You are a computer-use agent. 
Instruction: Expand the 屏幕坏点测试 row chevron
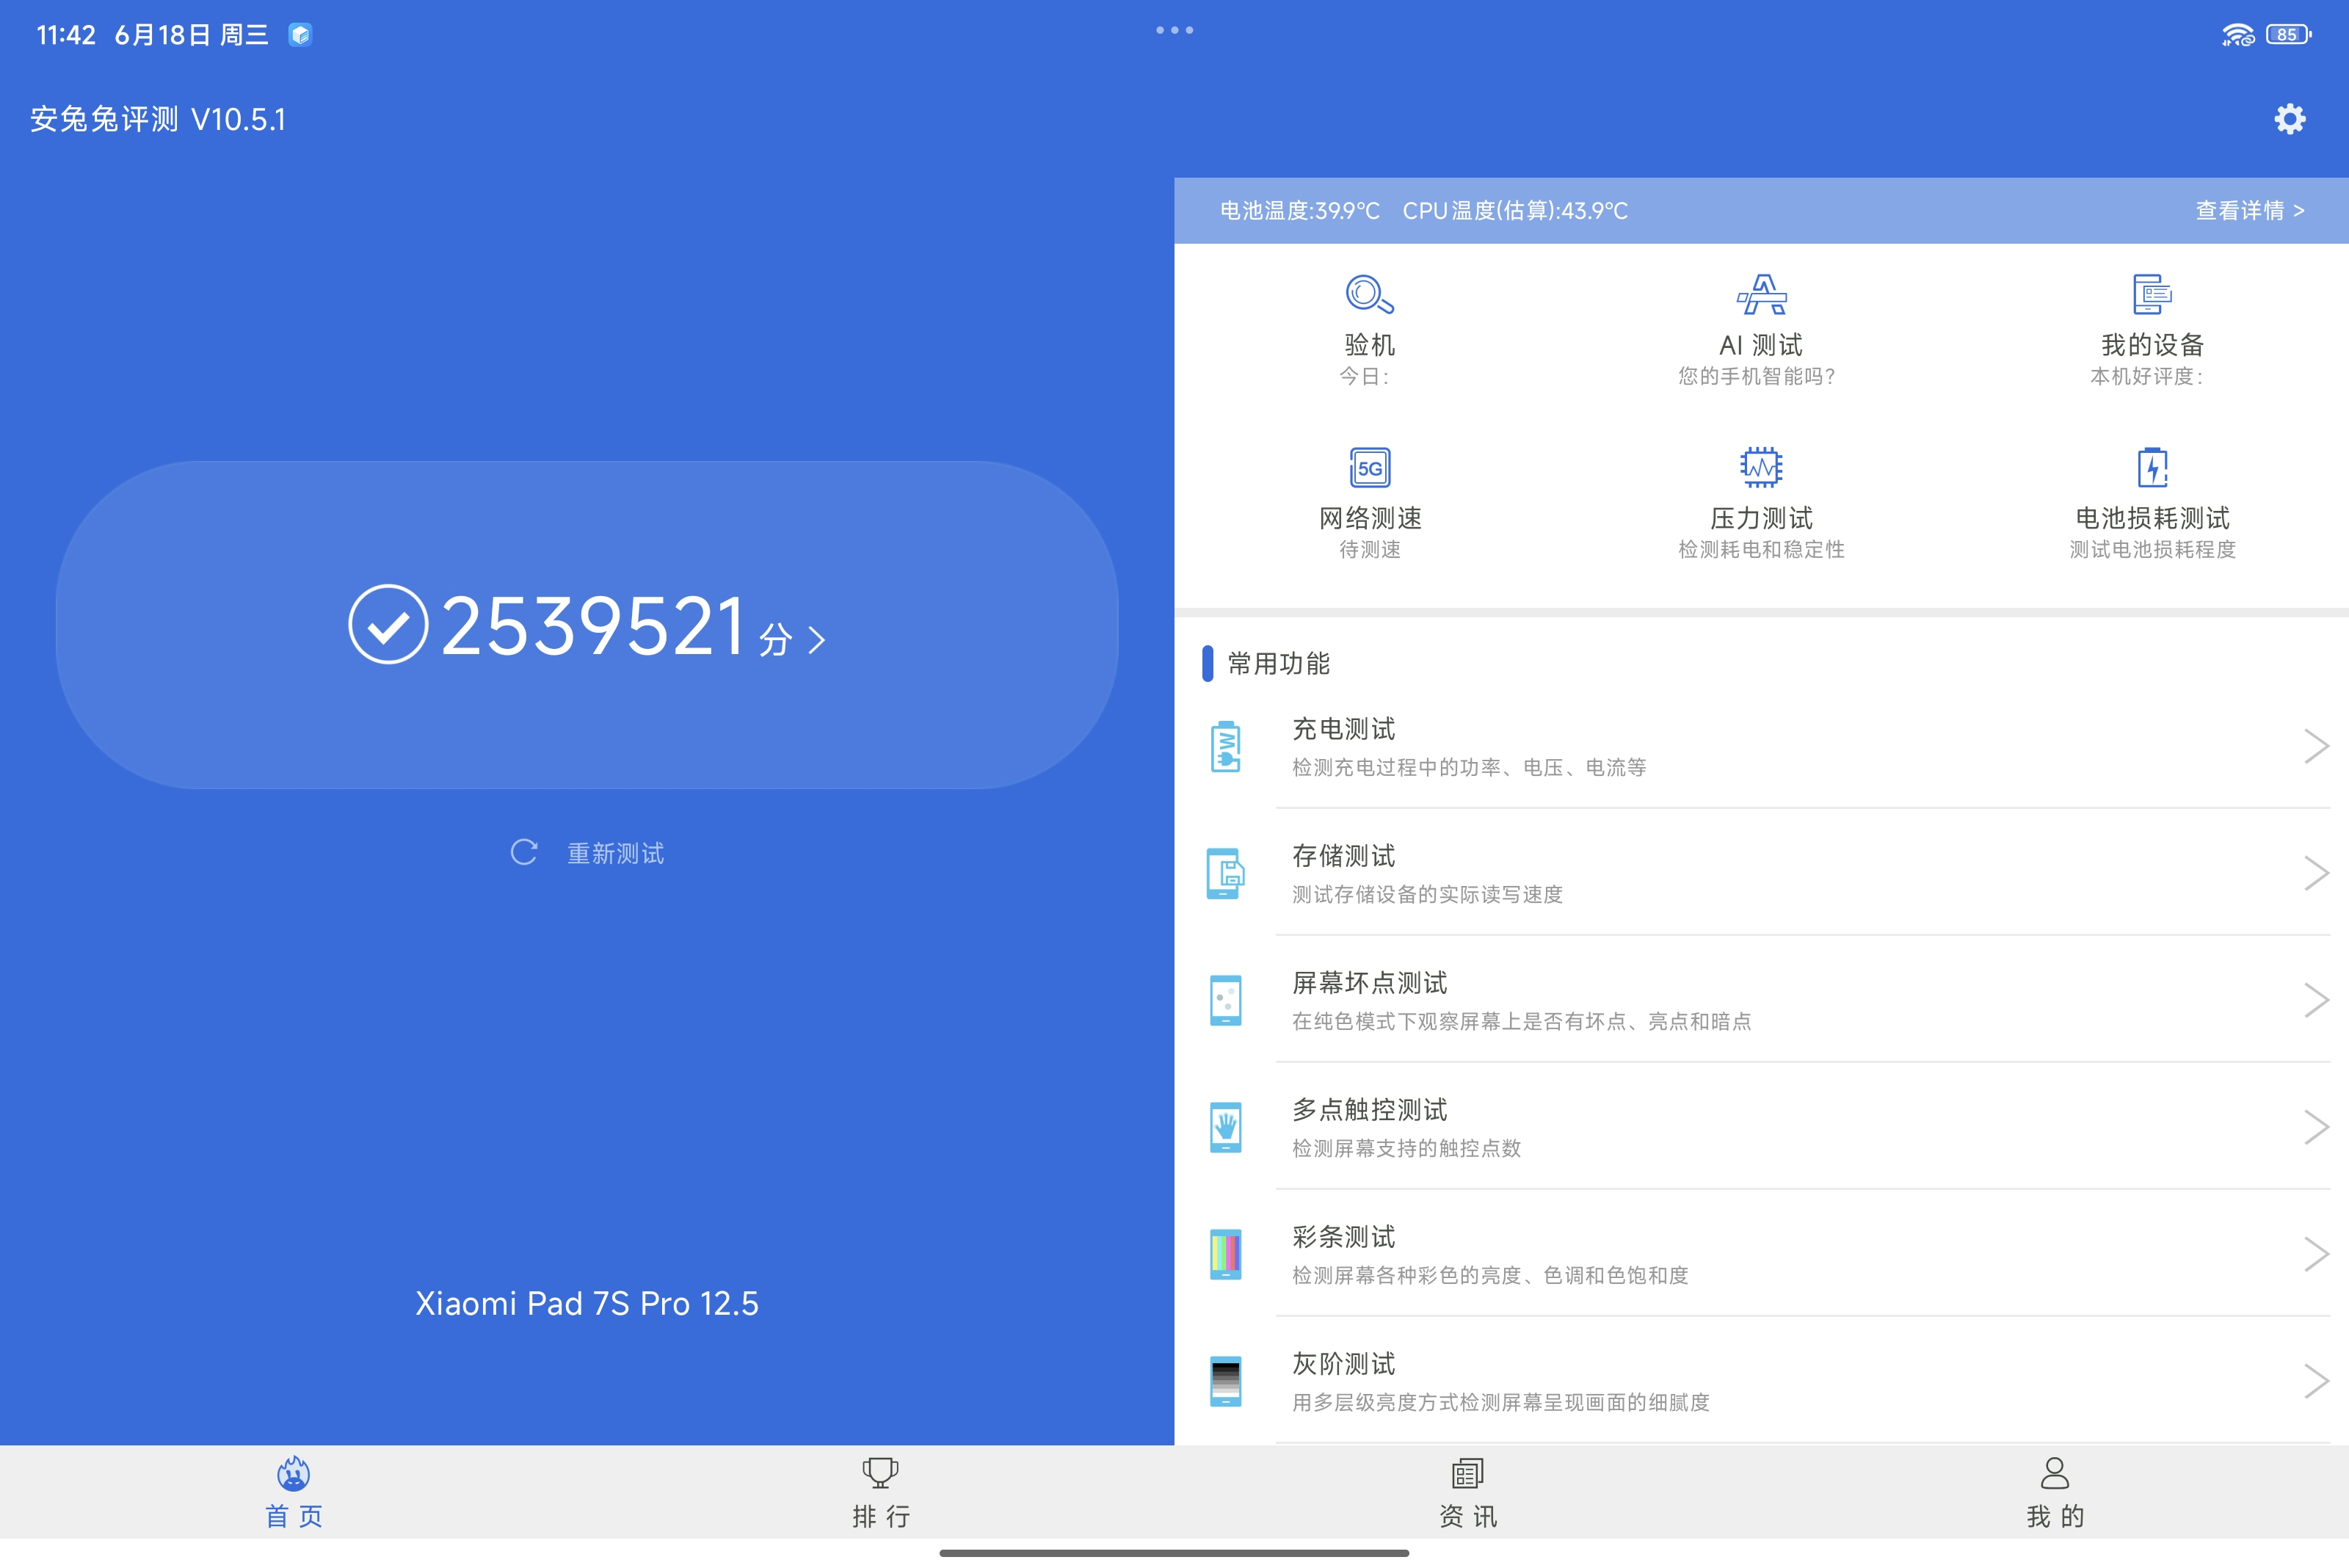(2316, 1000)
